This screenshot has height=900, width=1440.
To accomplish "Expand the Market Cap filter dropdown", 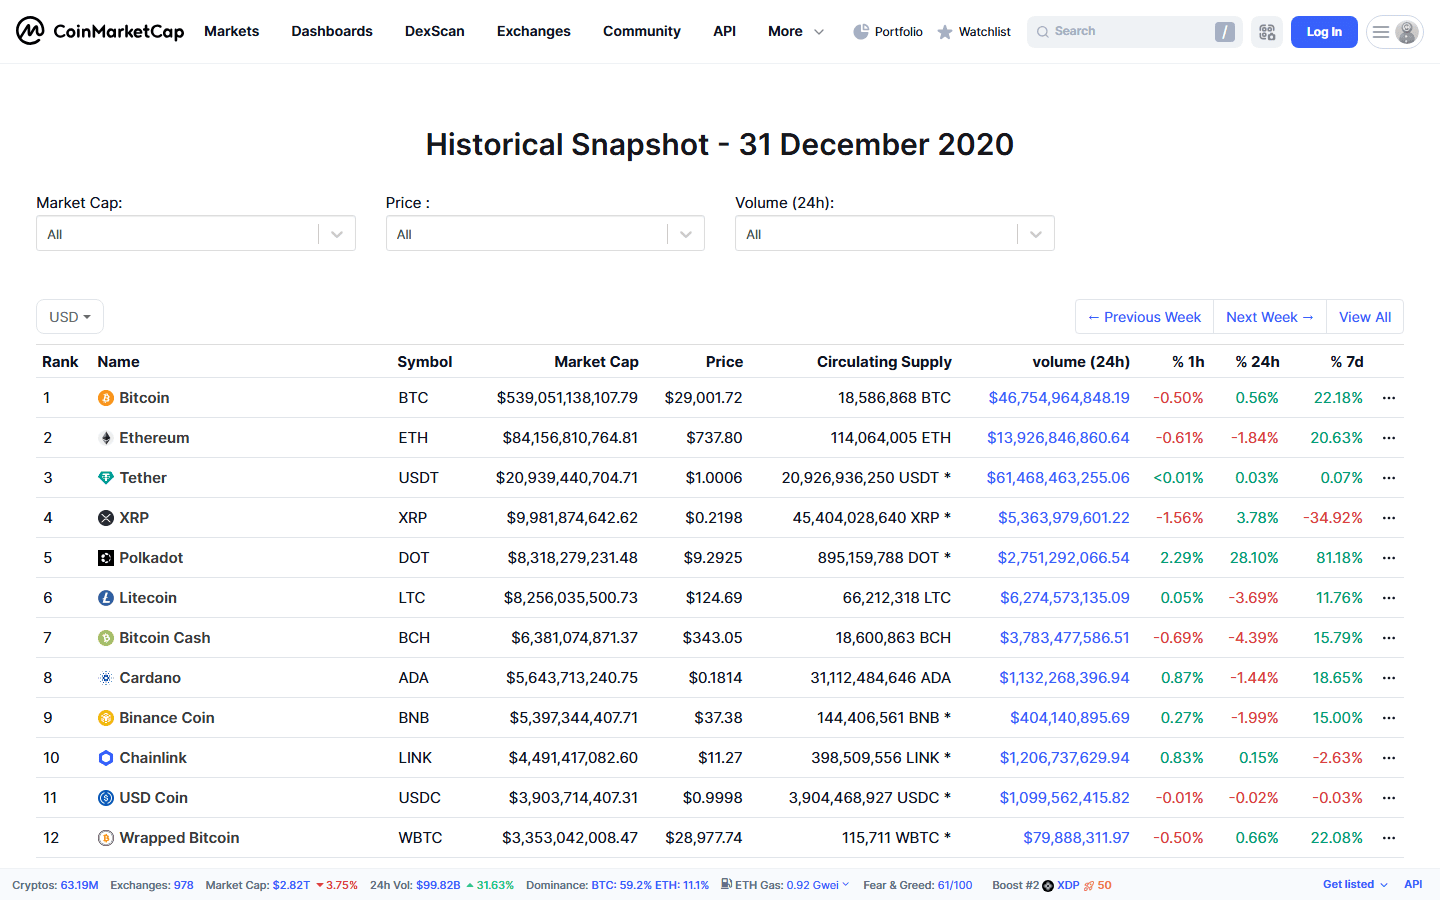I will [x=196, y=234].
